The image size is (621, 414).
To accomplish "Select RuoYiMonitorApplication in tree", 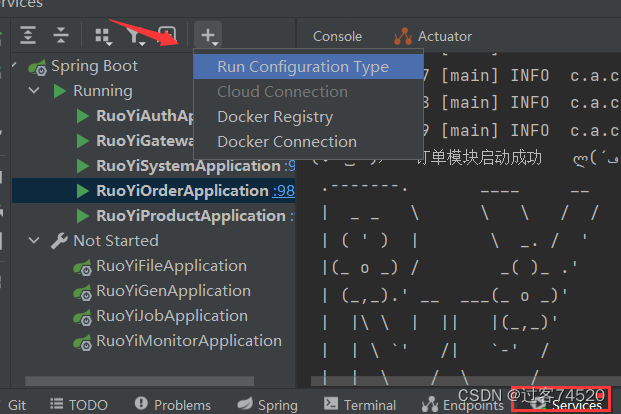I will 189,341.
